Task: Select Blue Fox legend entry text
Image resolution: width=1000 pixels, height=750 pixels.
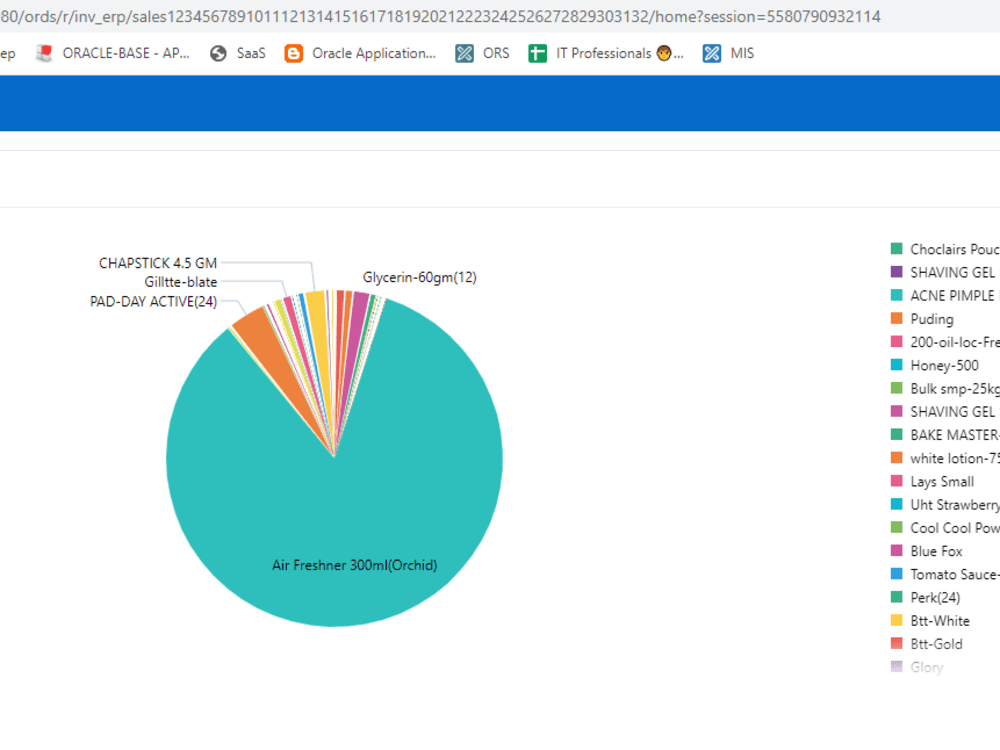Action: pos(936,551)
